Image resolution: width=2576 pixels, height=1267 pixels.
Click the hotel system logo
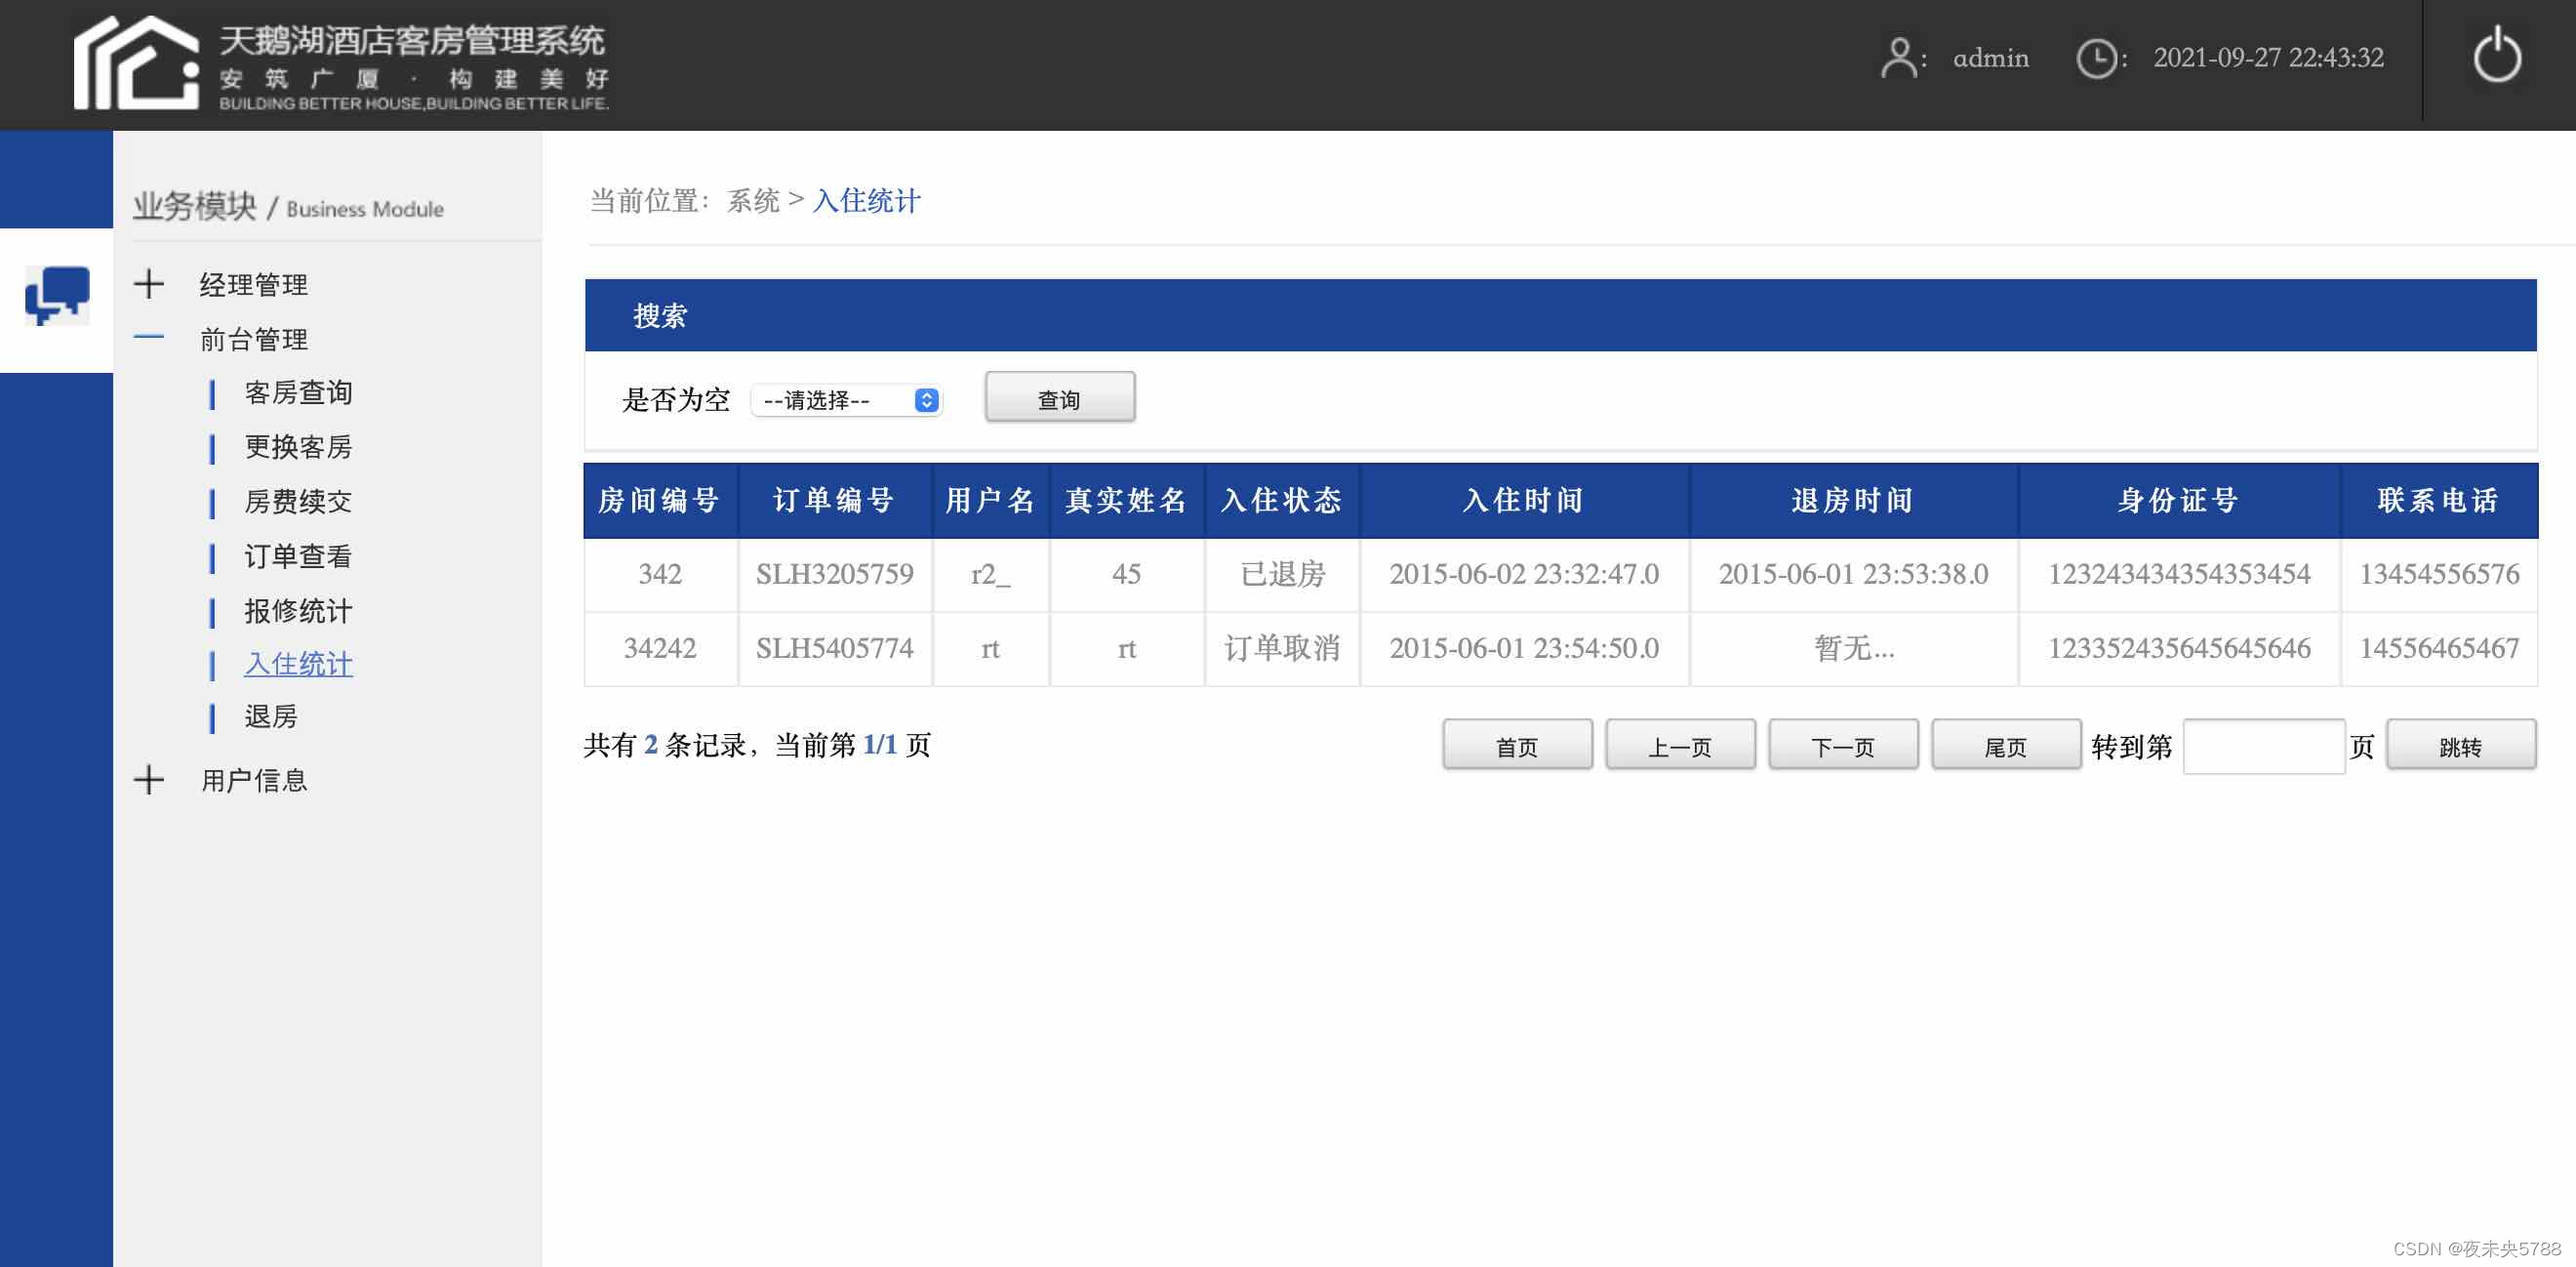tap(340, 63)
